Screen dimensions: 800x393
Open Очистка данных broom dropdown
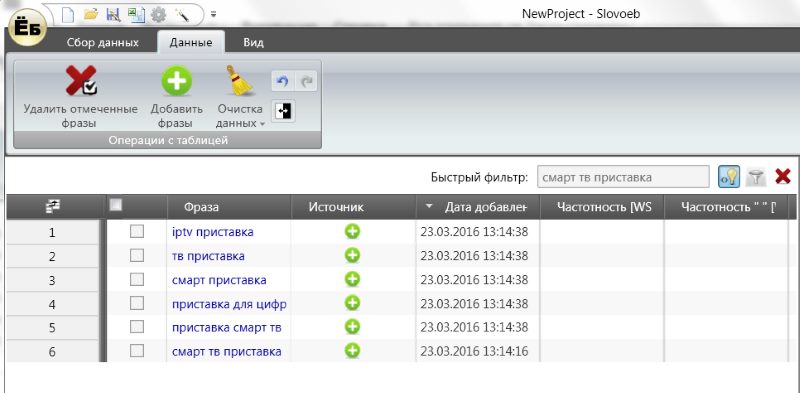tap(240, 97)
